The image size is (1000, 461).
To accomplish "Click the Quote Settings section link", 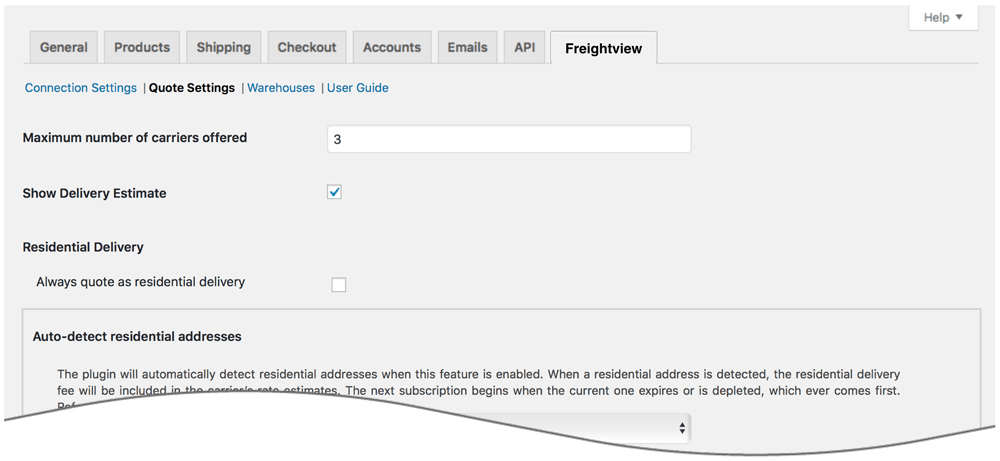I will [192, 88].
